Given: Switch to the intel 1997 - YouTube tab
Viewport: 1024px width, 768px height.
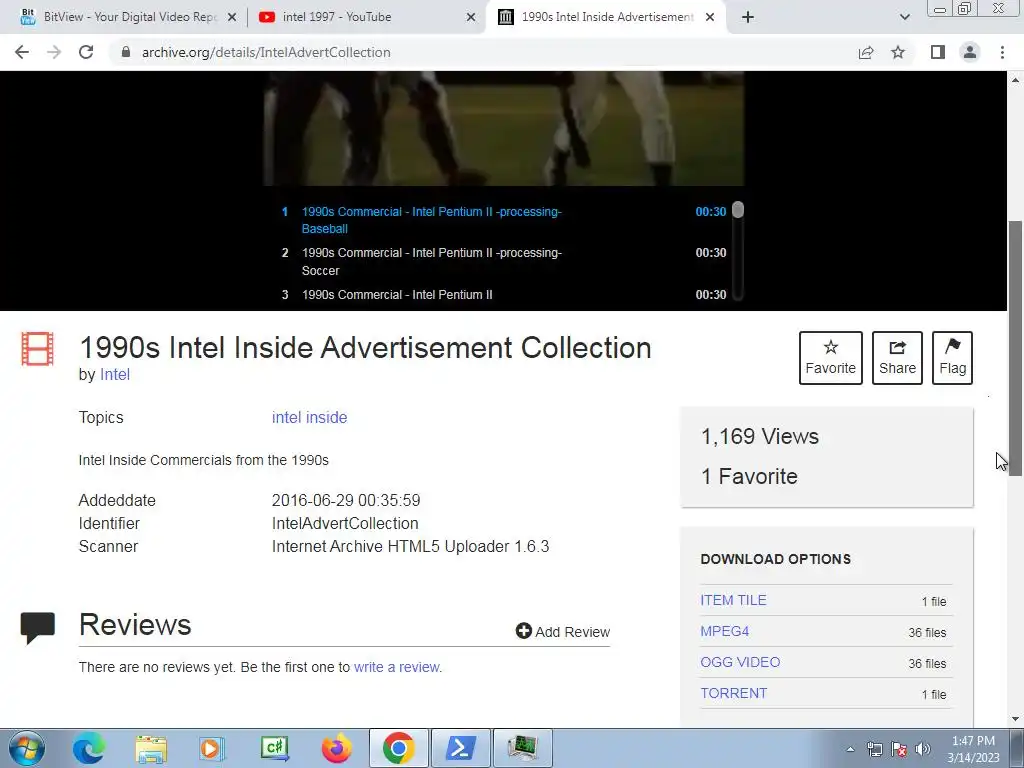Looking at the screenshot, I should [366, 17].
